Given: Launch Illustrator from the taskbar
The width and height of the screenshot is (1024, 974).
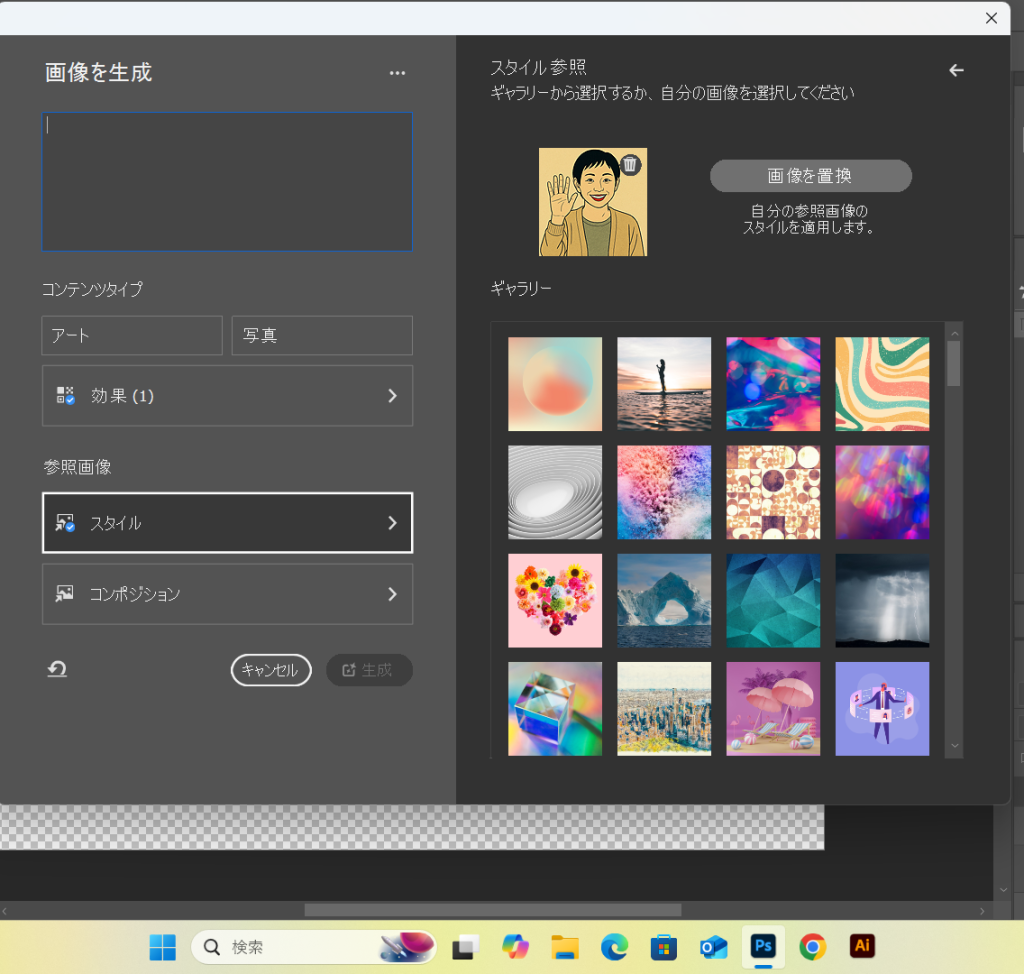Looking at the screenshot, I should 861,946.
